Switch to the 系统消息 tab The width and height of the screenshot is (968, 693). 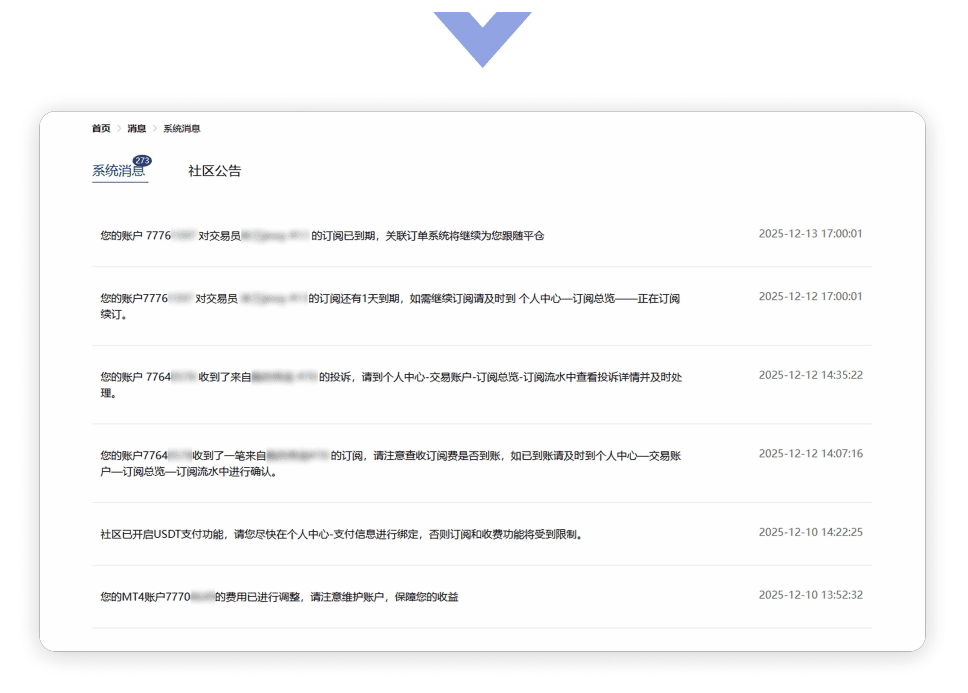tap(118, 171)
